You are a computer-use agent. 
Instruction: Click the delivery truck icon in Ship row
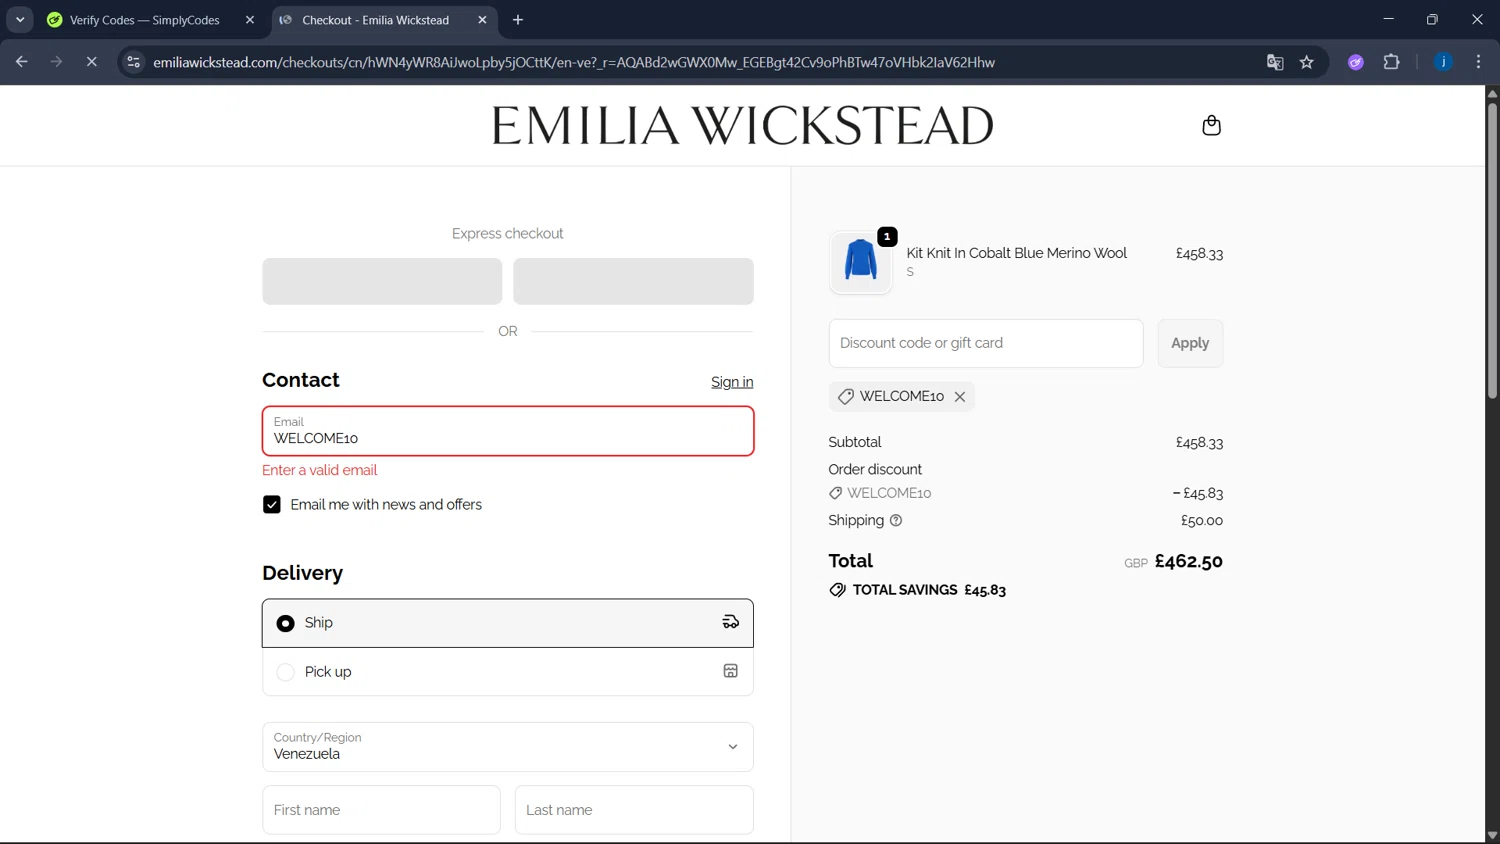click(x=731, y=622)
